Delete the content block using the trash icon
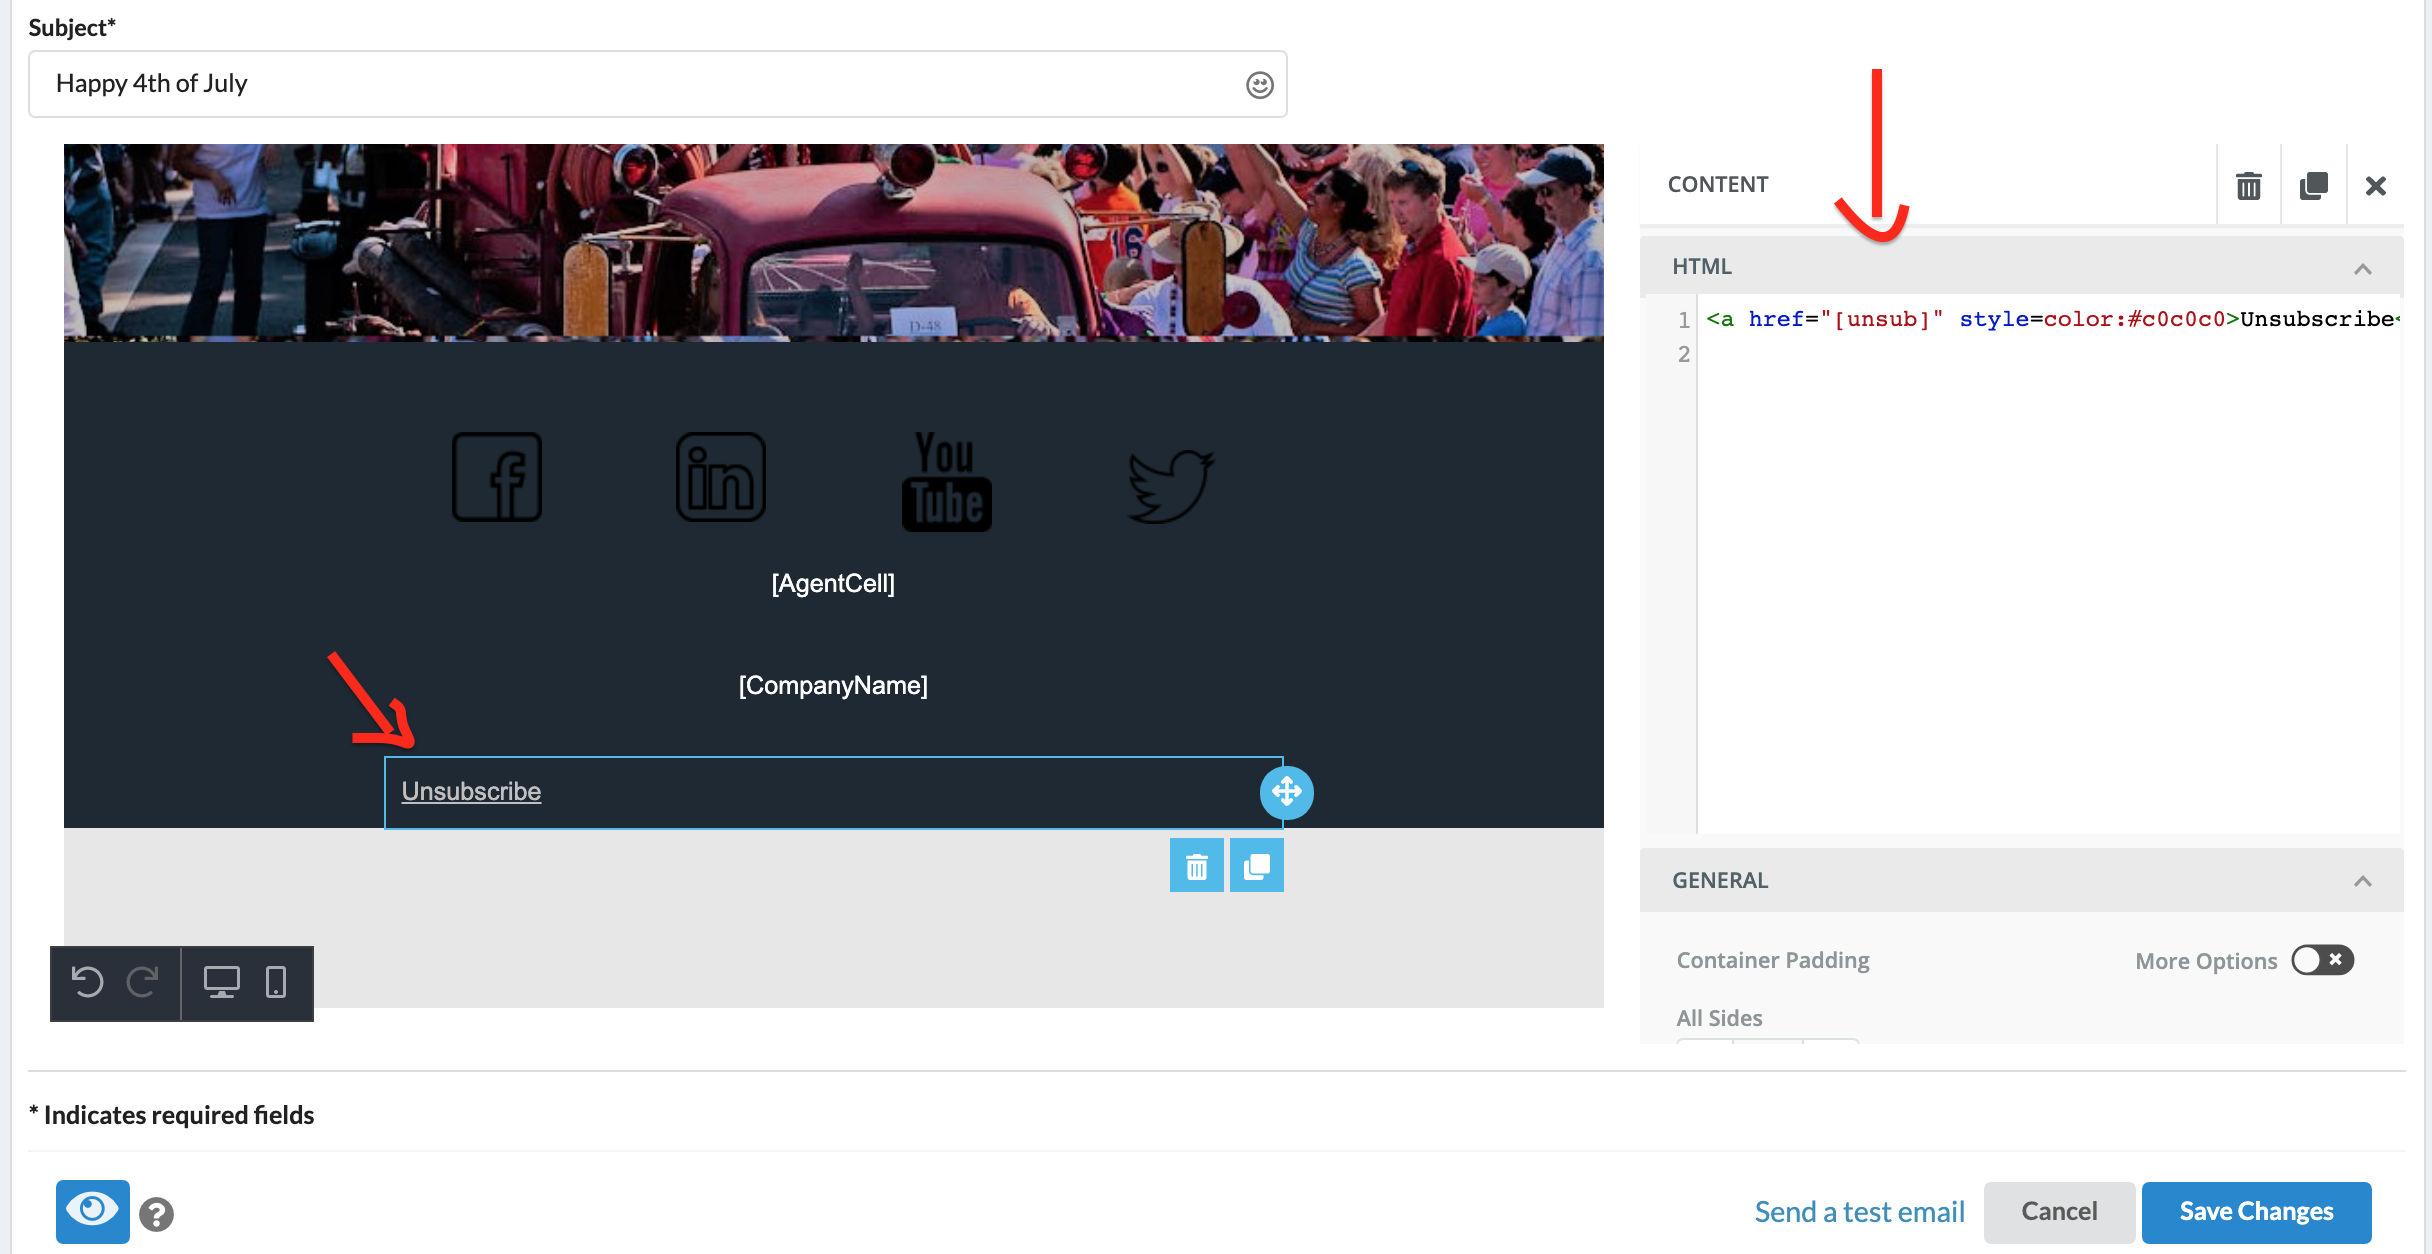Image resolution: width=2432 pixels, height=1254 pixels. [2249, 185]
